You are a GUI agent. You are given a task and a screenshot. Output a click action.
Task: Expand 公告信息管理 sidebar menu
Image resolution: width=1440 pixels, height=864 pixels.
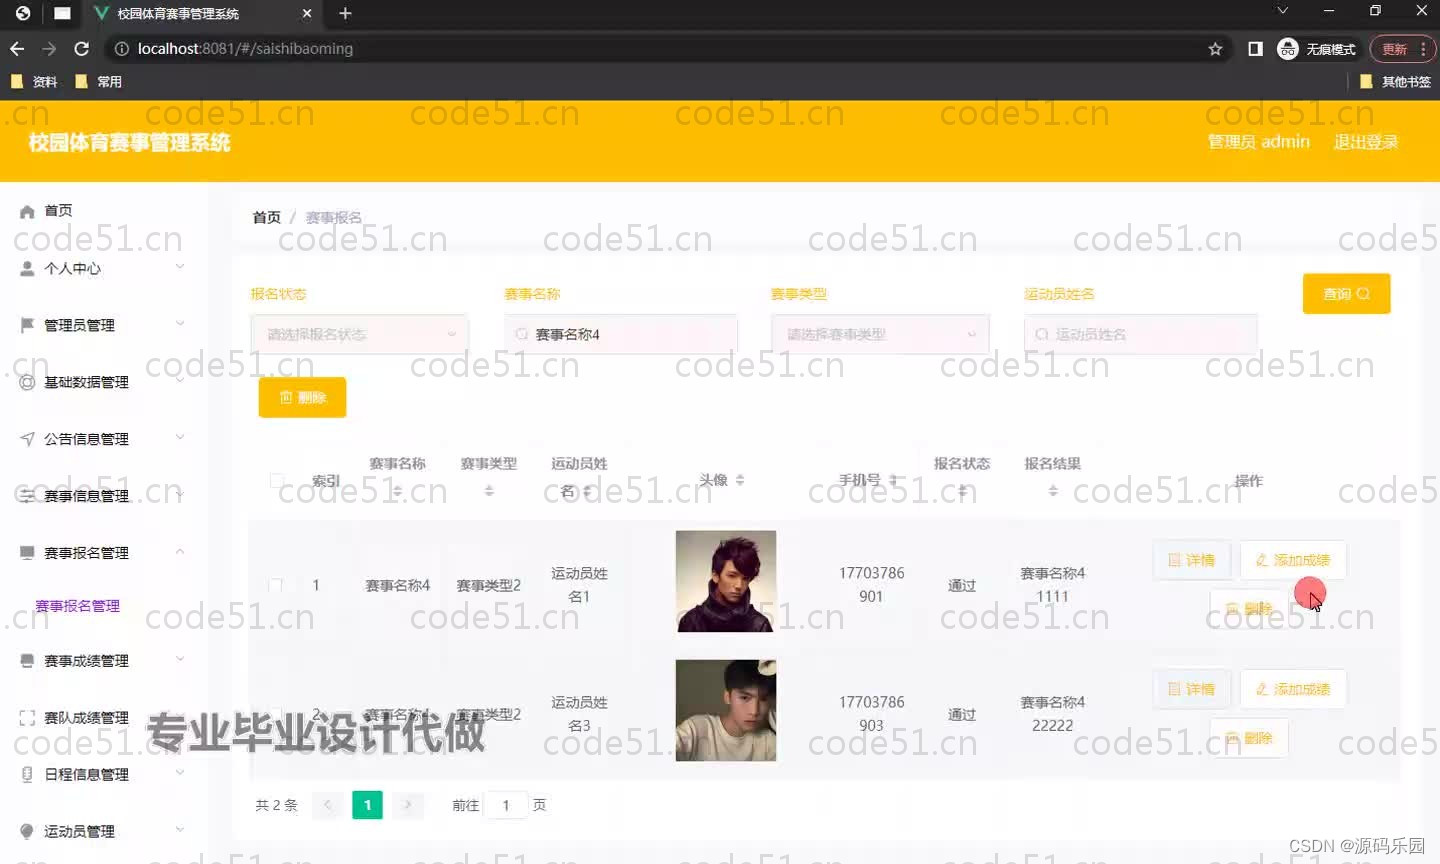(180, 438)
